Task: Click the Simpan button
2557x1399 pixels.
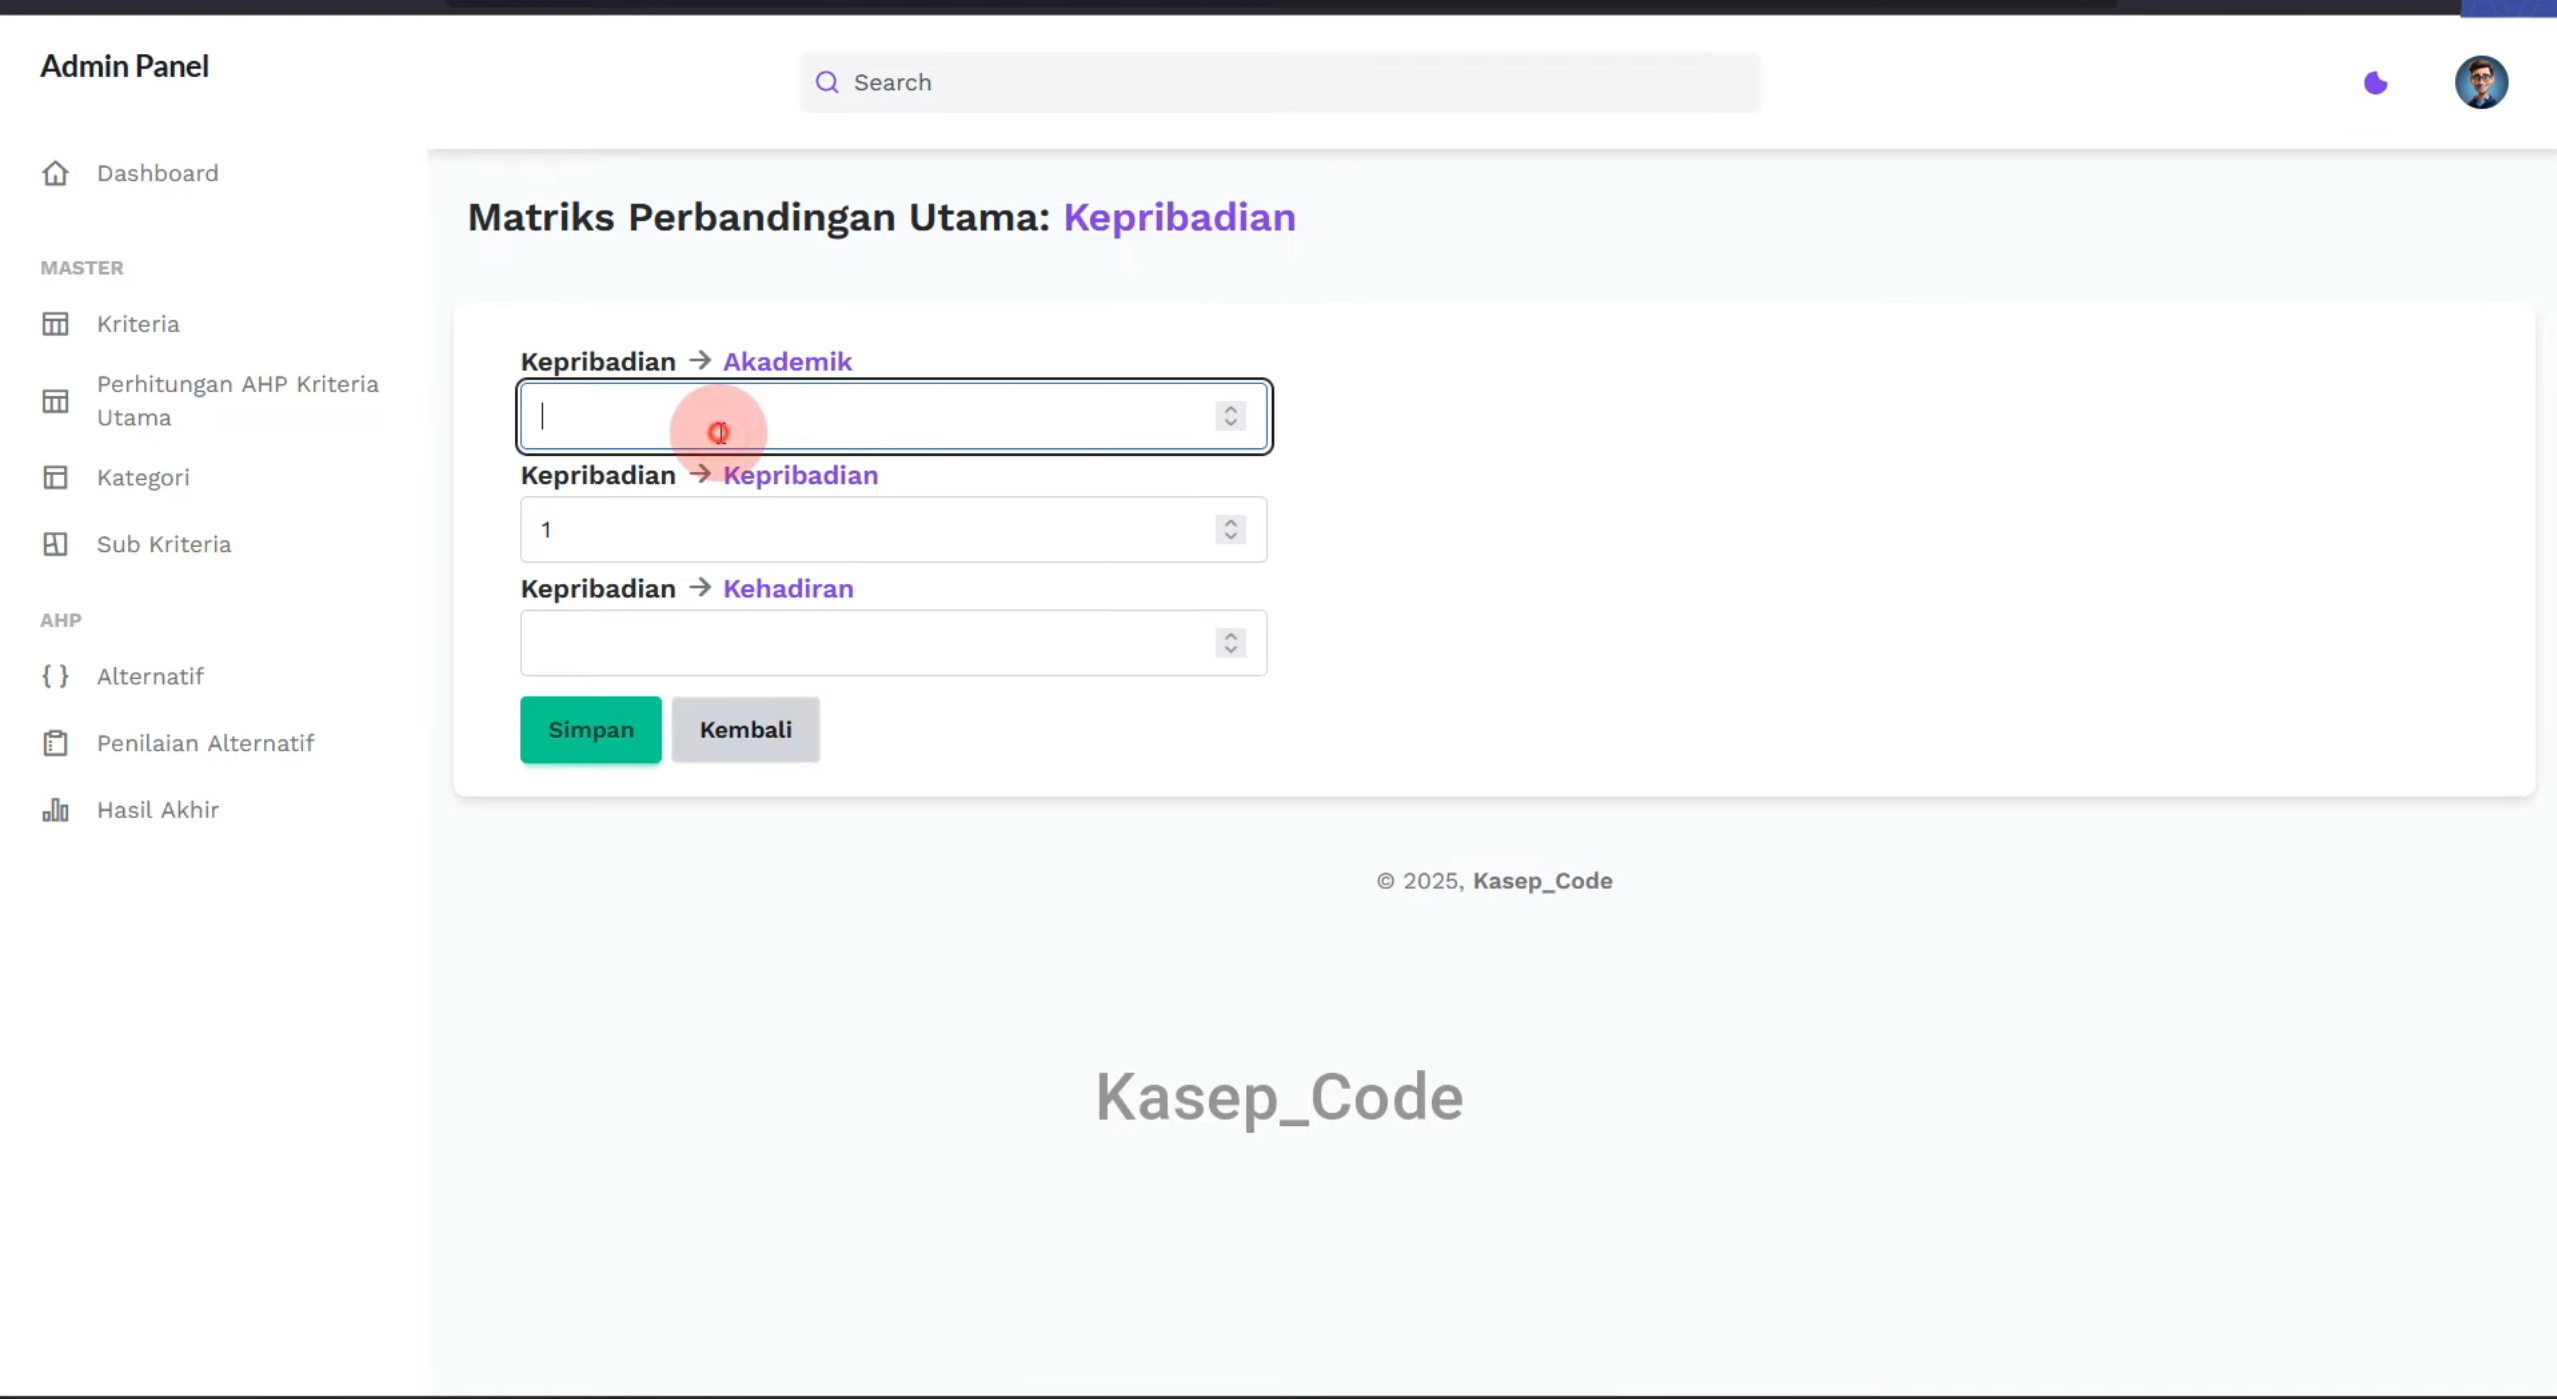Action: click(590, 730)
